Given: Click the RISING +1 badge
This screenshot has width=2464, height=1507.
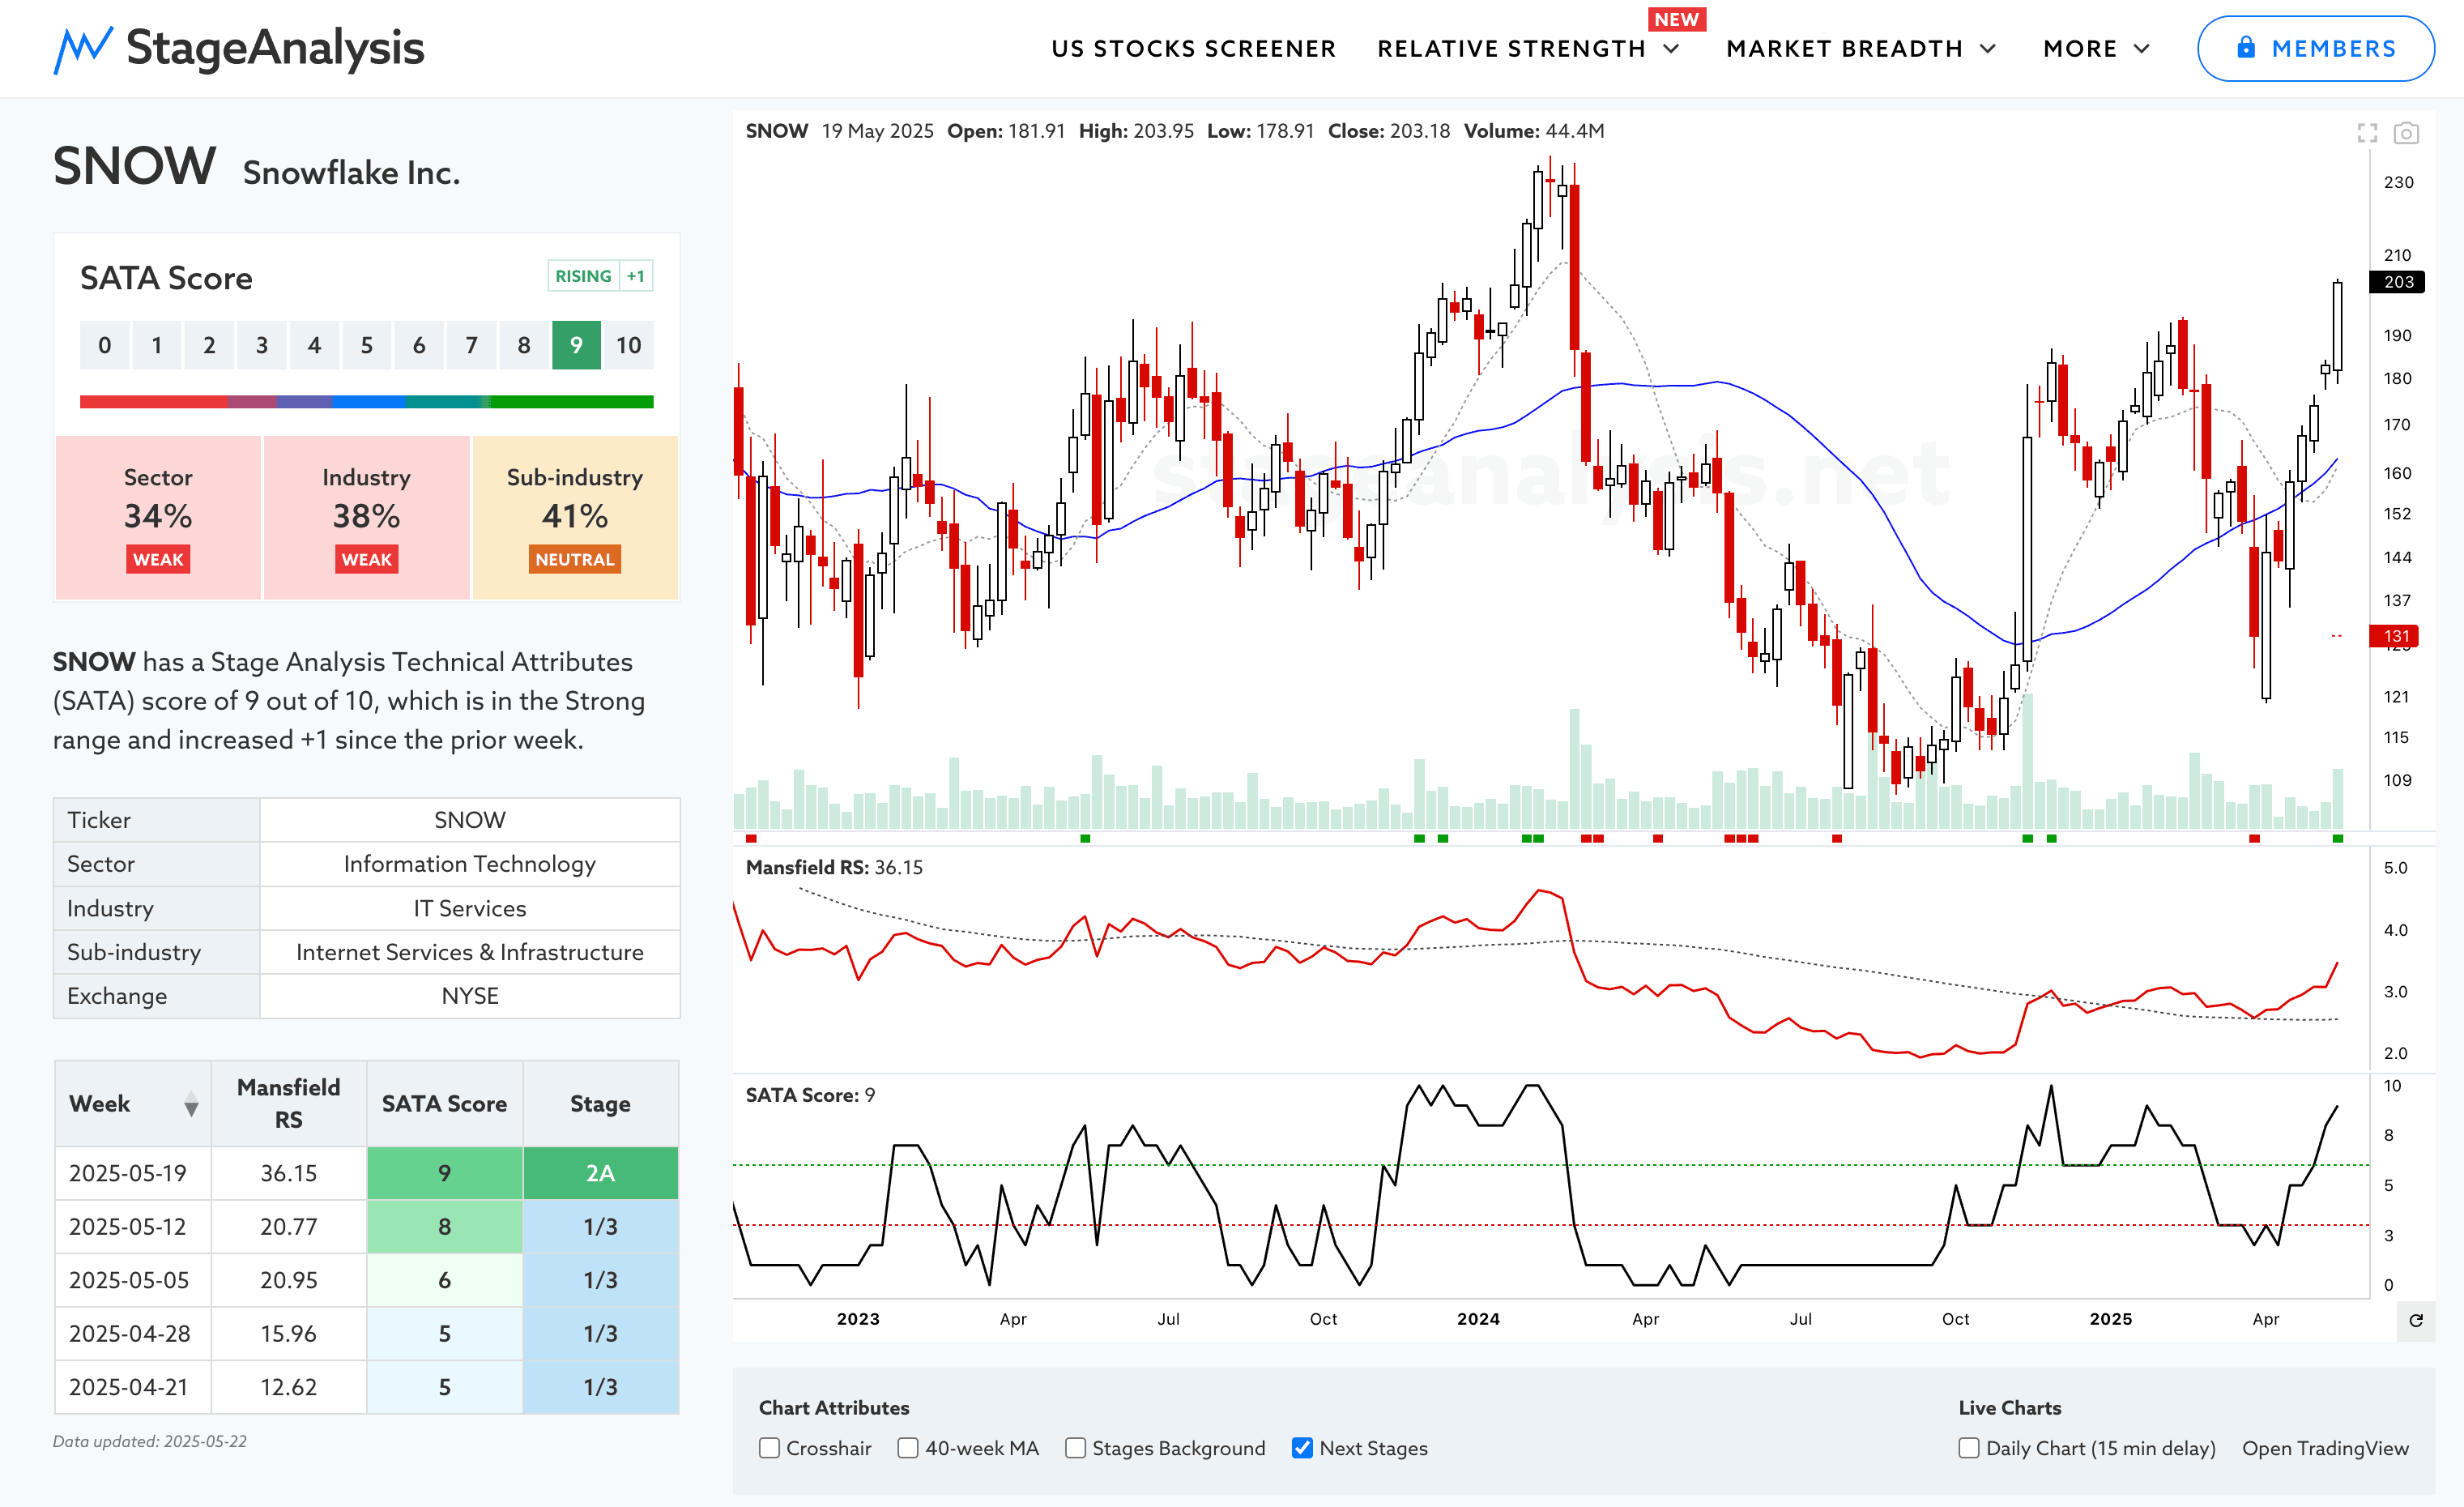Looking at the screenshot, I should point(600,276).
